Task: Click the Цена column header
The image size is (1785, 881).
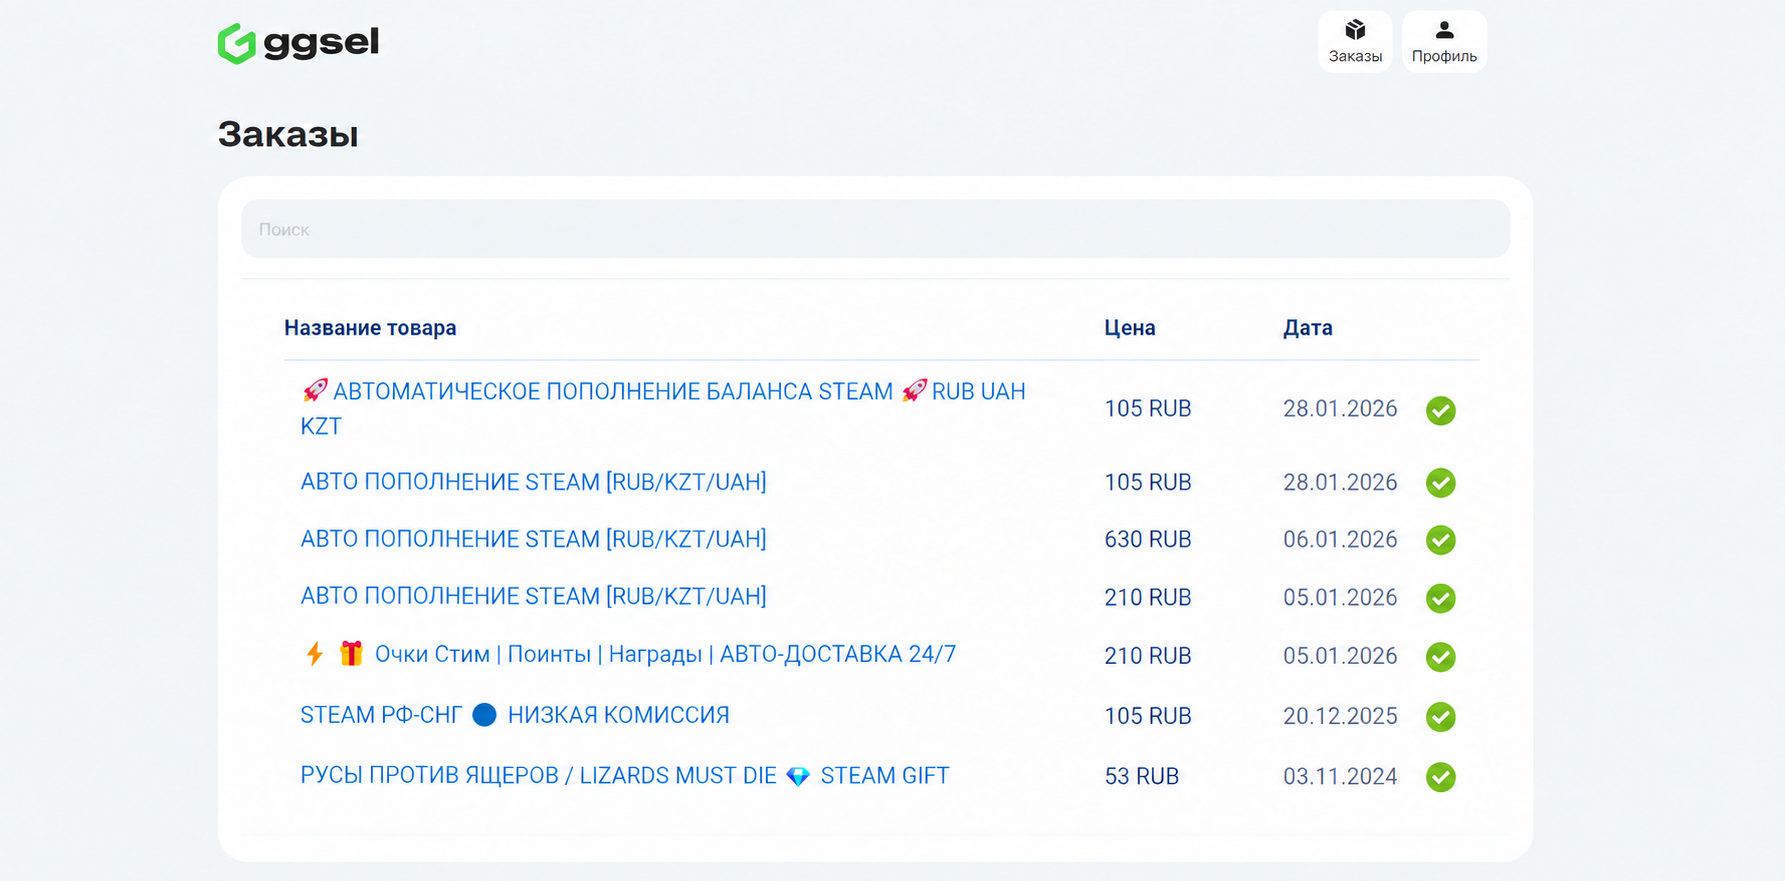Action: point(1130,328)
